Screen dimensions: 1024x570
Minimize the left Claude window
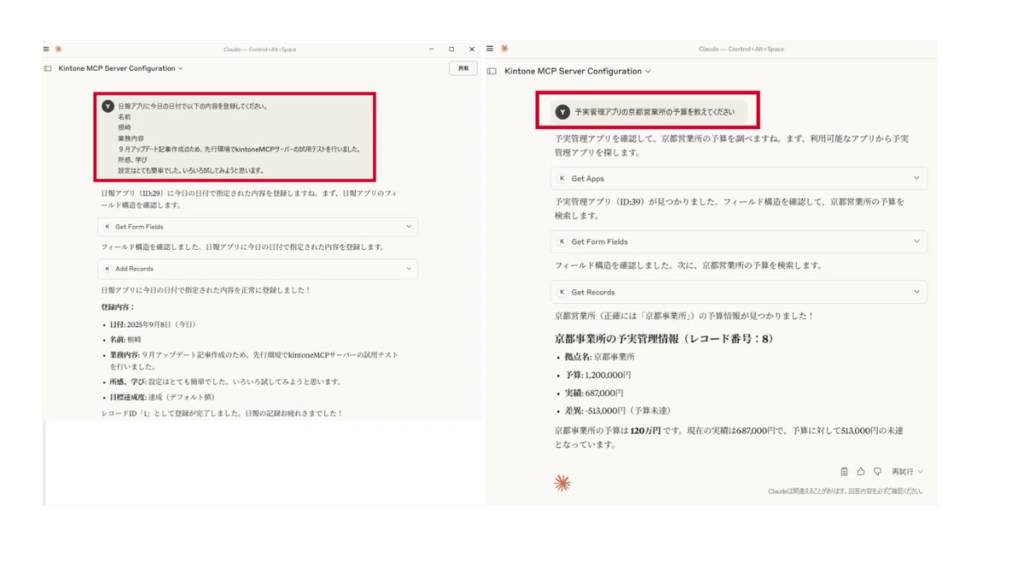click(432, 49)
